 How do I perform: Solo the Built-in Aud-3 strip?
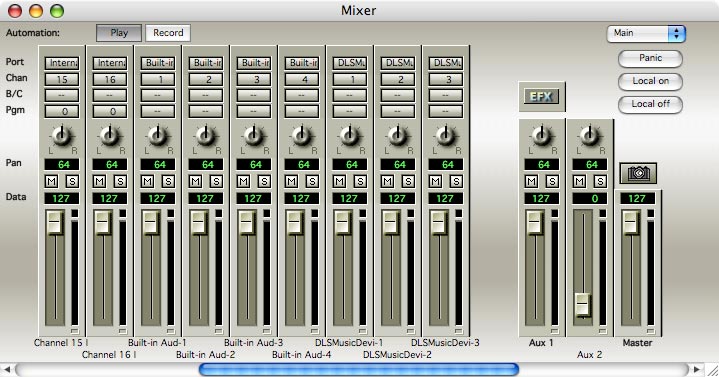pyautogui.click(x=264, y=181)
